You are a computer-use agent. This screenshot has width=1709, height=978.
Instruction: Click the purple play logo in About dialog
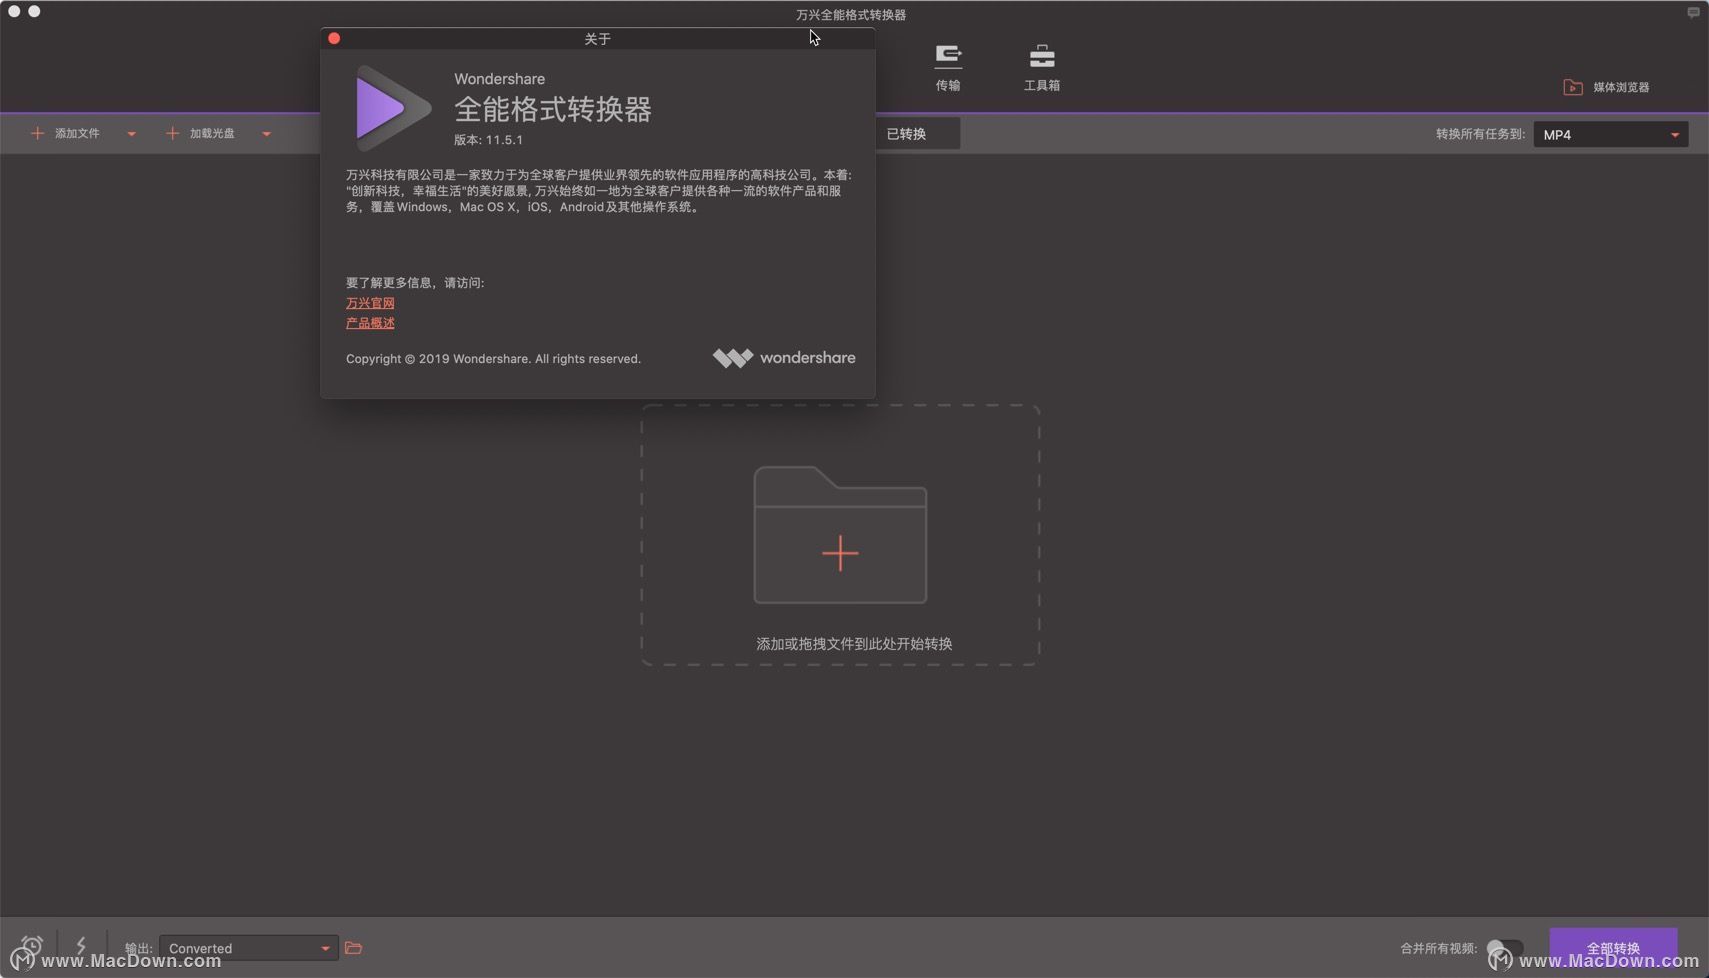[393, 108]
